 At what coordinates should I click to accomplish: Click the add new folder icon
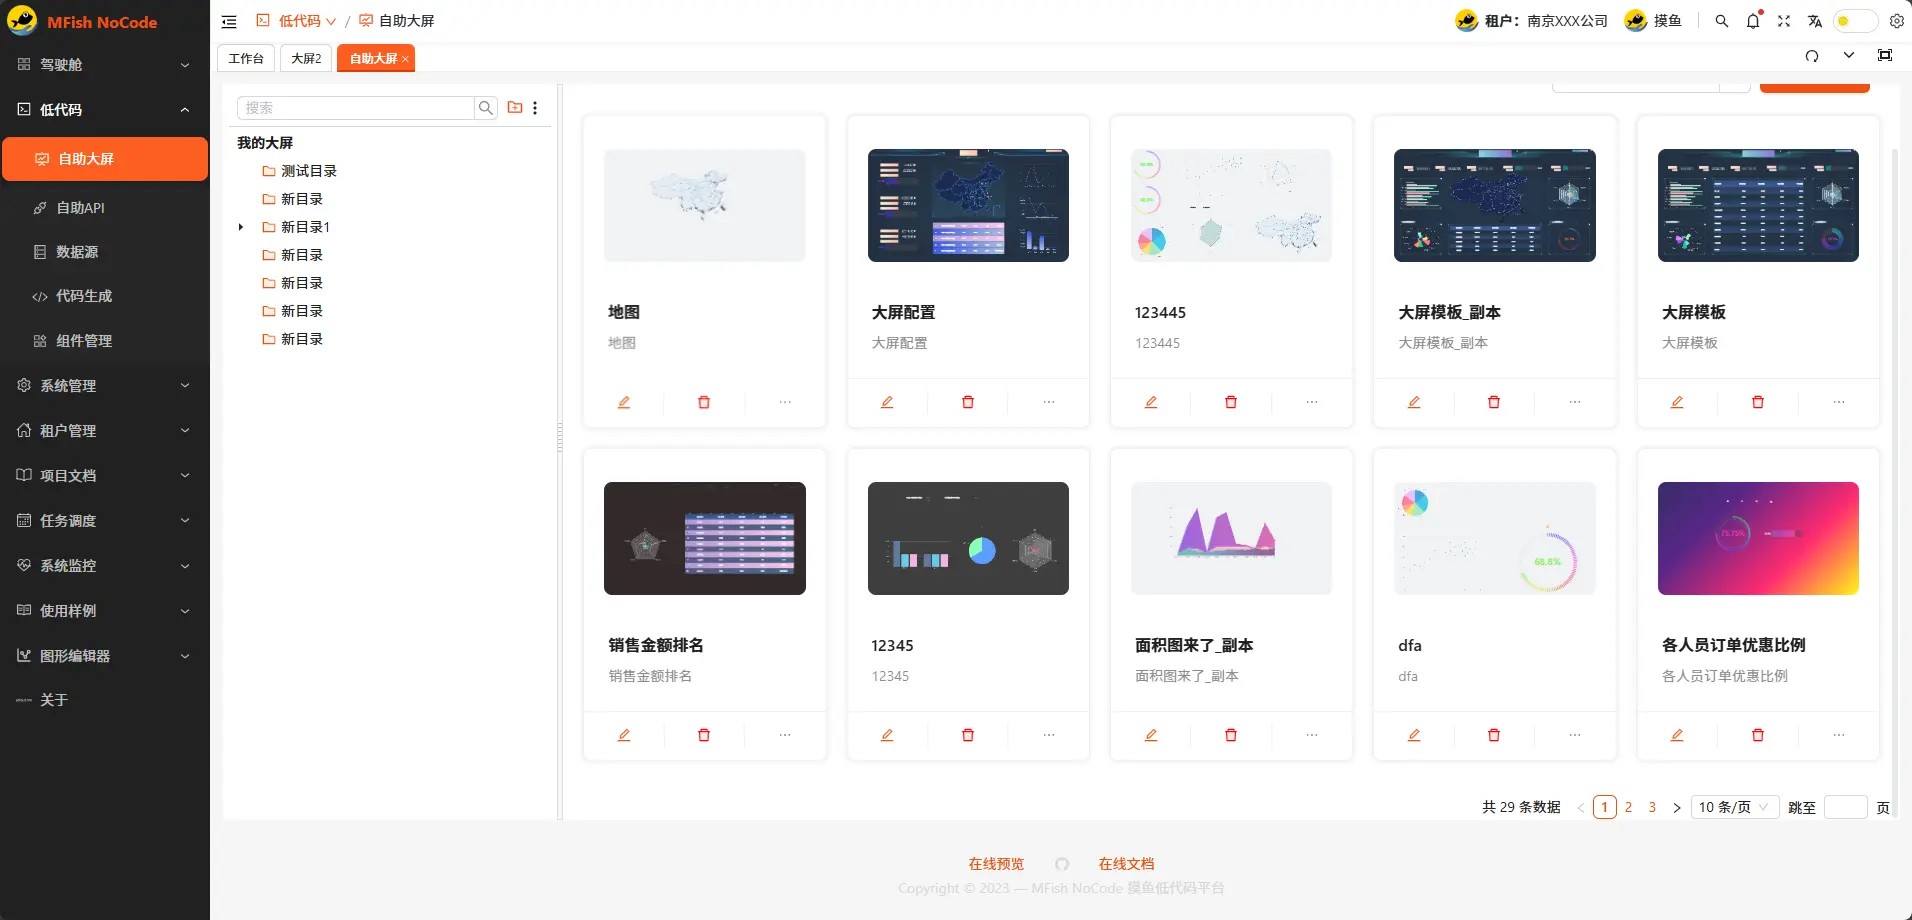515,108
